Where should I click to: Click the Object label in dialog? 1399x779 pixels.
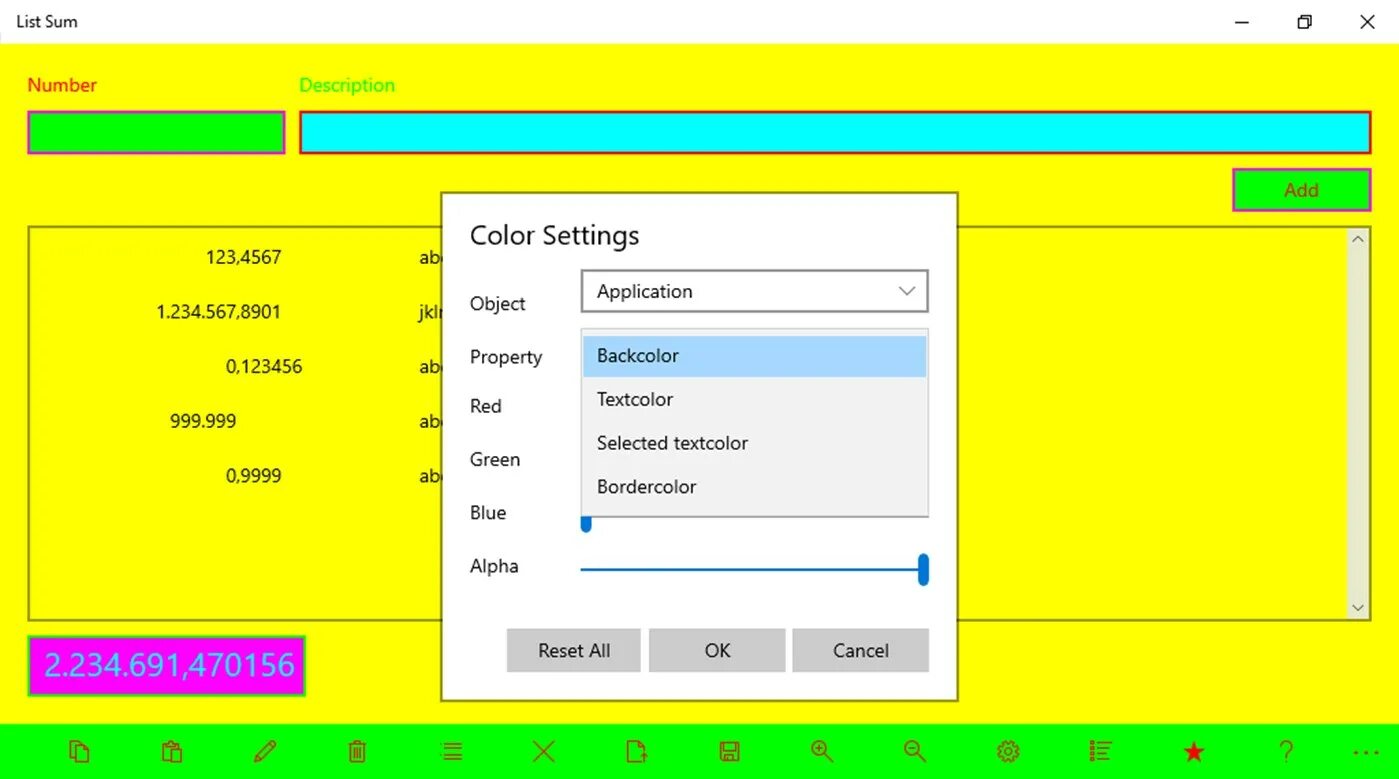point(498,304)
